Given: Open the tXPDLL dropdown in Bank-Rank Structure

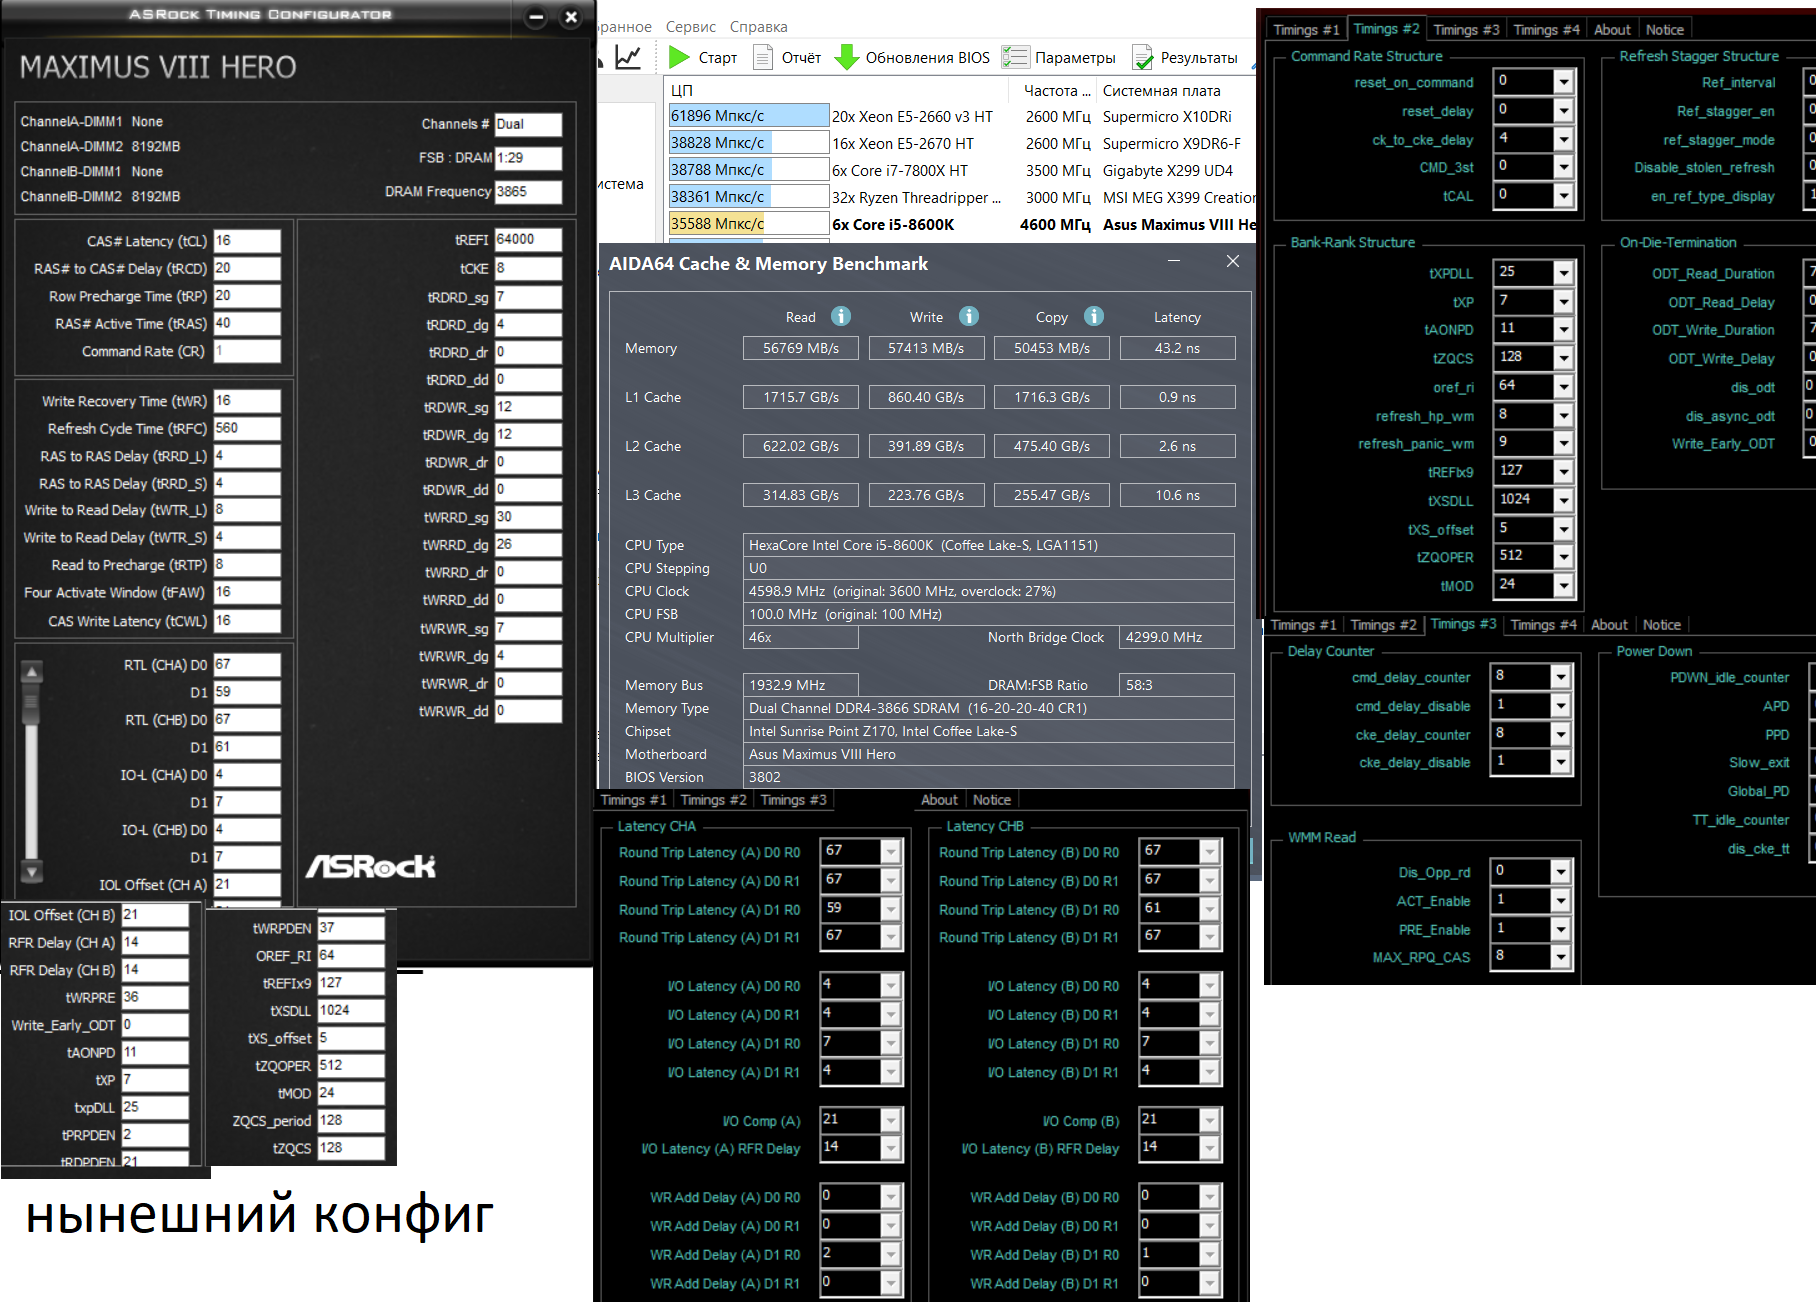Looking at the screenshot, I should (1564, 273).
